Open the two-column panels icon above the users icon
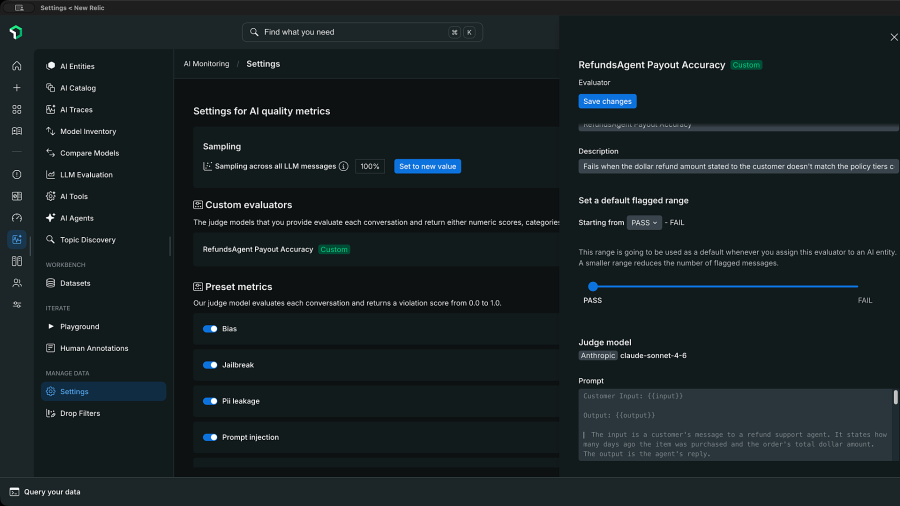This screenshot has height=506, width=900. pyautogui.click(x=17, y=261)
